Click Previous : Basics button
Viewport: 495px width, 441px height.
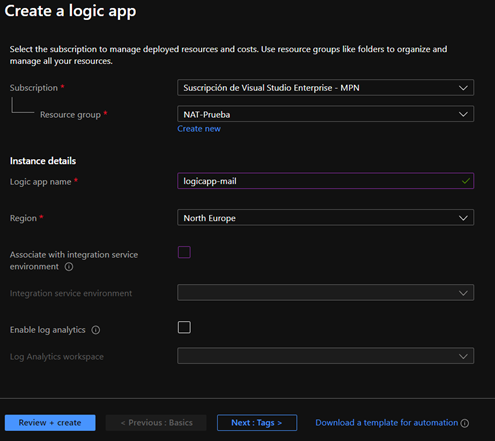156,423
